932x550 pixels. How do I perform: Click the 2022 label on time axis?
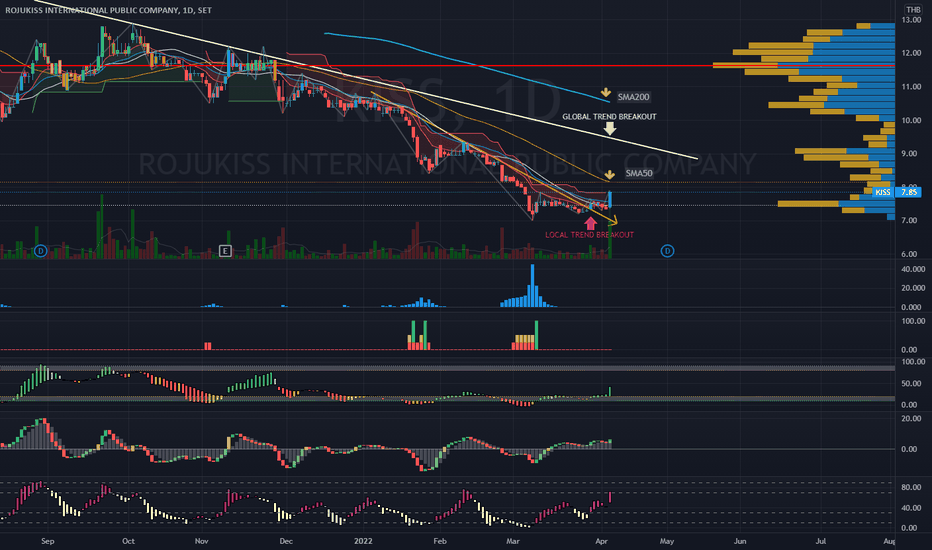coord(363,541)
